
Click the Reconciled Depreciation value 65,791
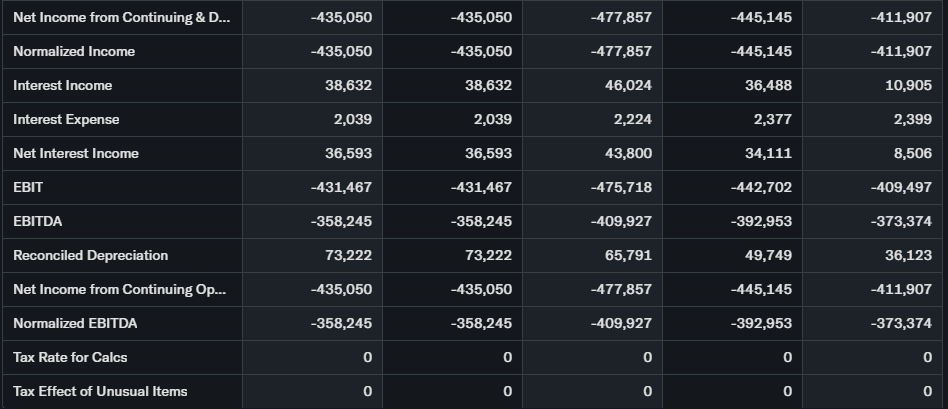point(628,256)
